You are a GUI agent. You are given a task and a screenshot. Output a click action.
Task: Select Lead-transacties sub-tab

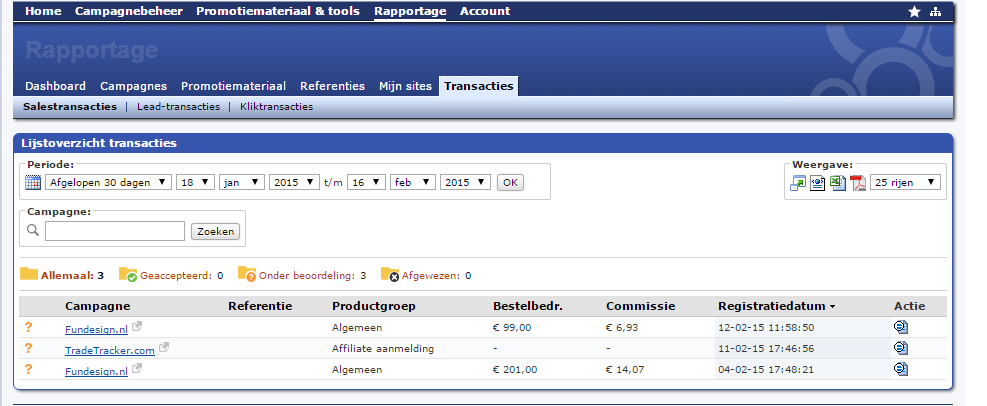(179, 107)
